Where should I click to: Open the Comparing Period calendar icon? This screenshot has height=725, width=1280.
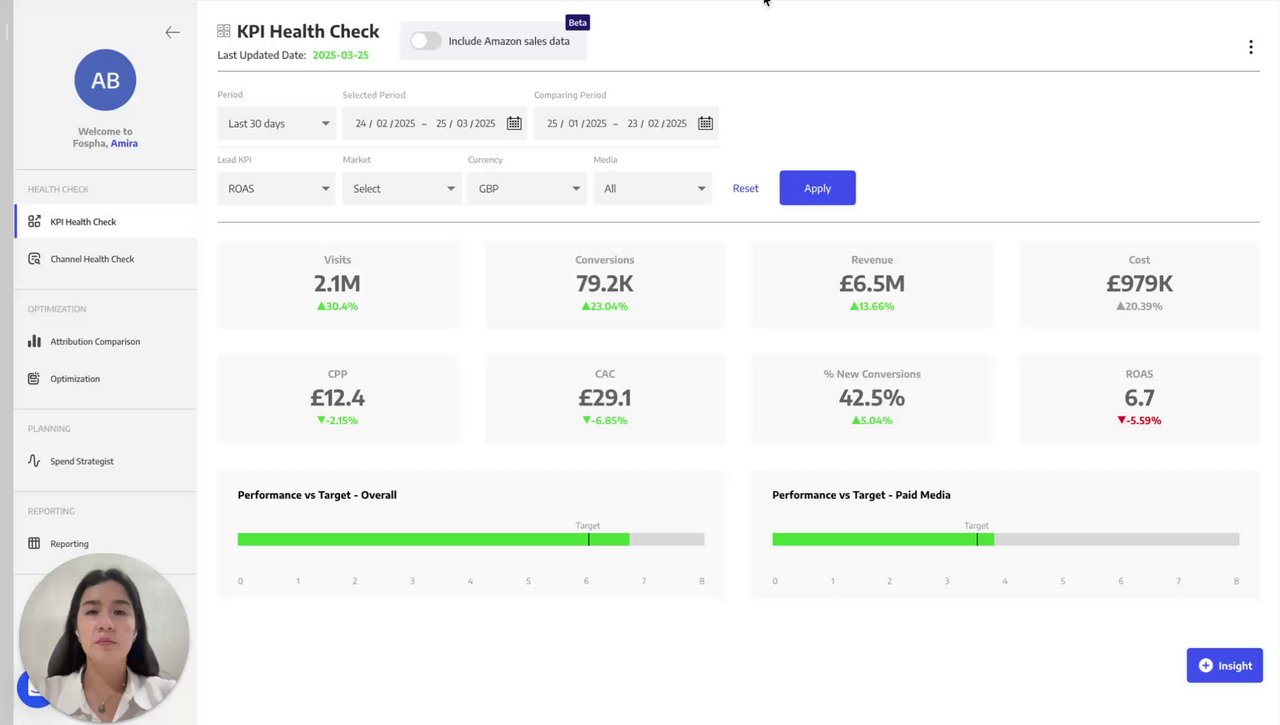coord(705,123)
